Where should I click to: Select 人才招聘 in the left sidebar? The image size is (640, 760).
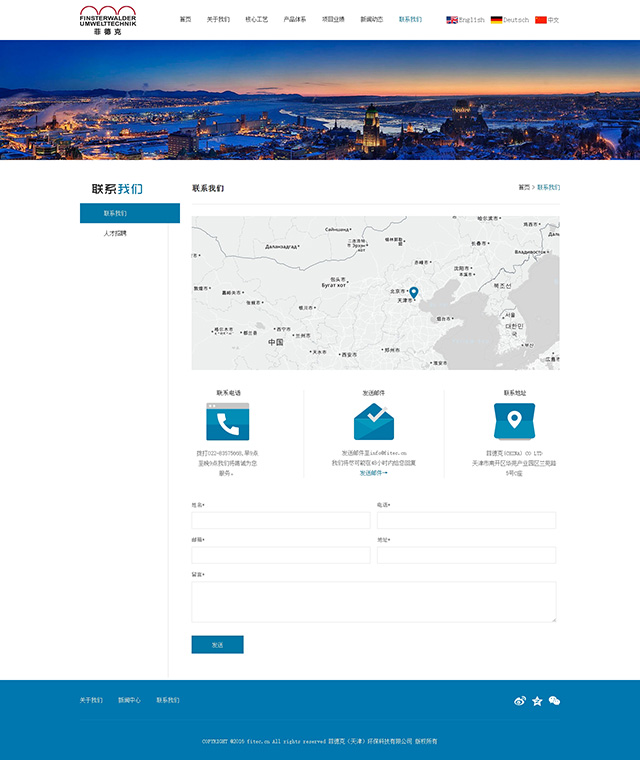pos(115,233)
